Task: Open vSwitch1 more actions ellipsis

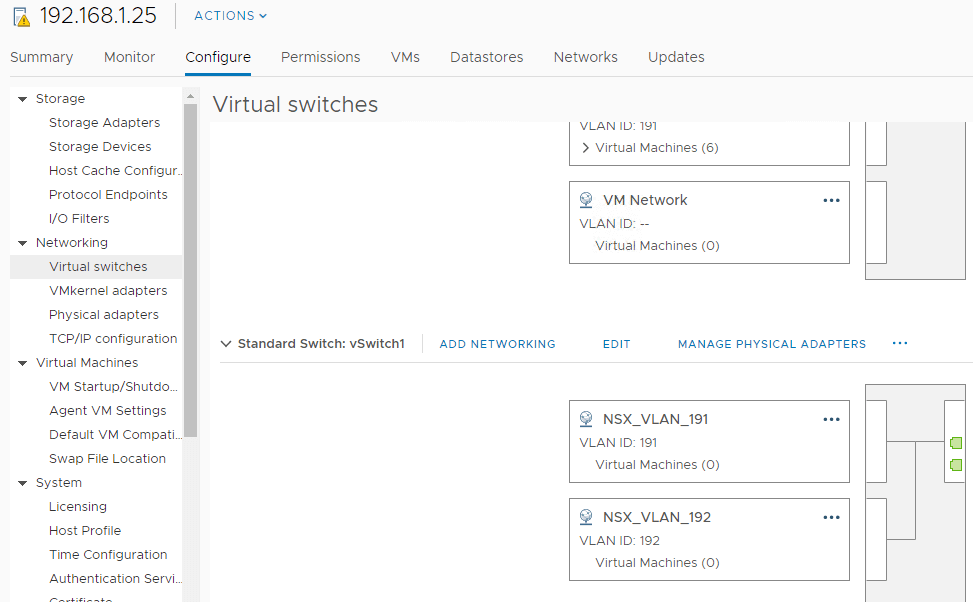Action: [900, 343]
